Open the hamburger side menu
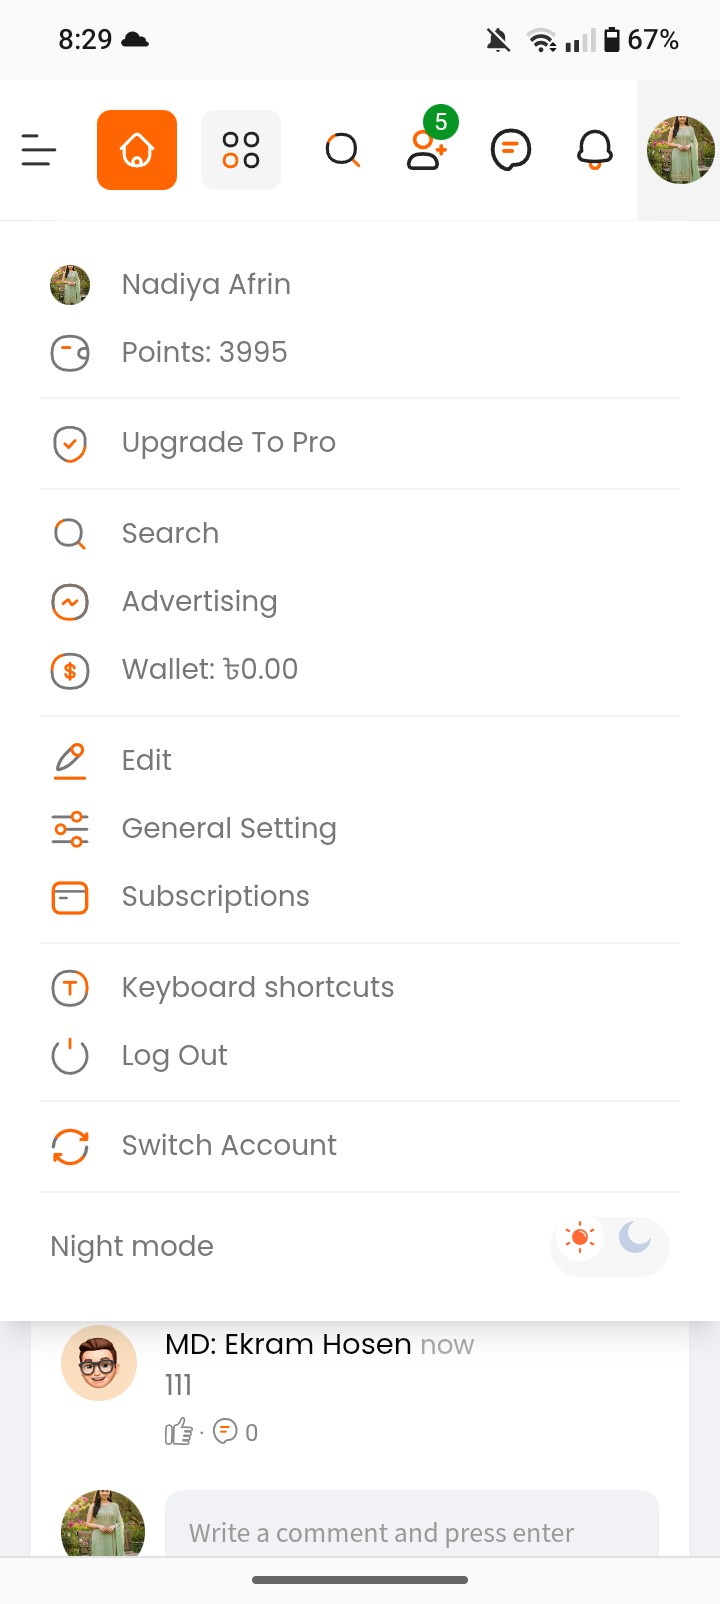Image resolution: width=720 pixels, height=1604 pixels. point(39,150)
